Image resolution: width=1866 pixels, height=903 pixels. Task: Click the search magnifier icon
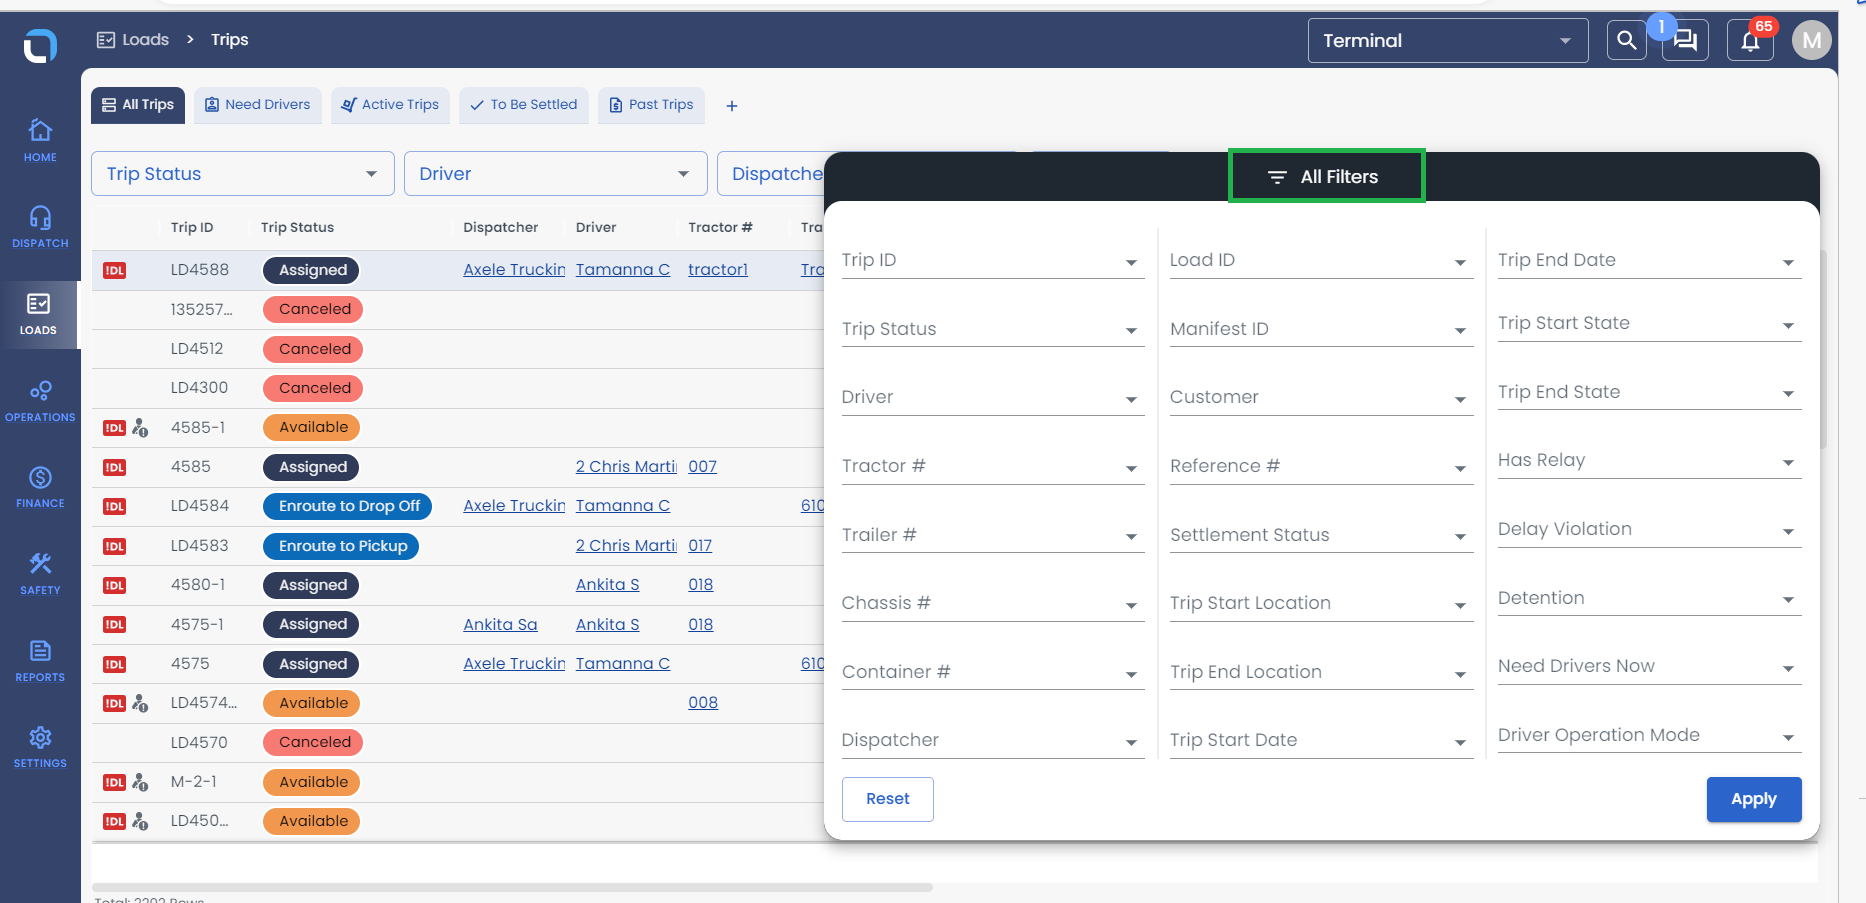[1626, 41]
